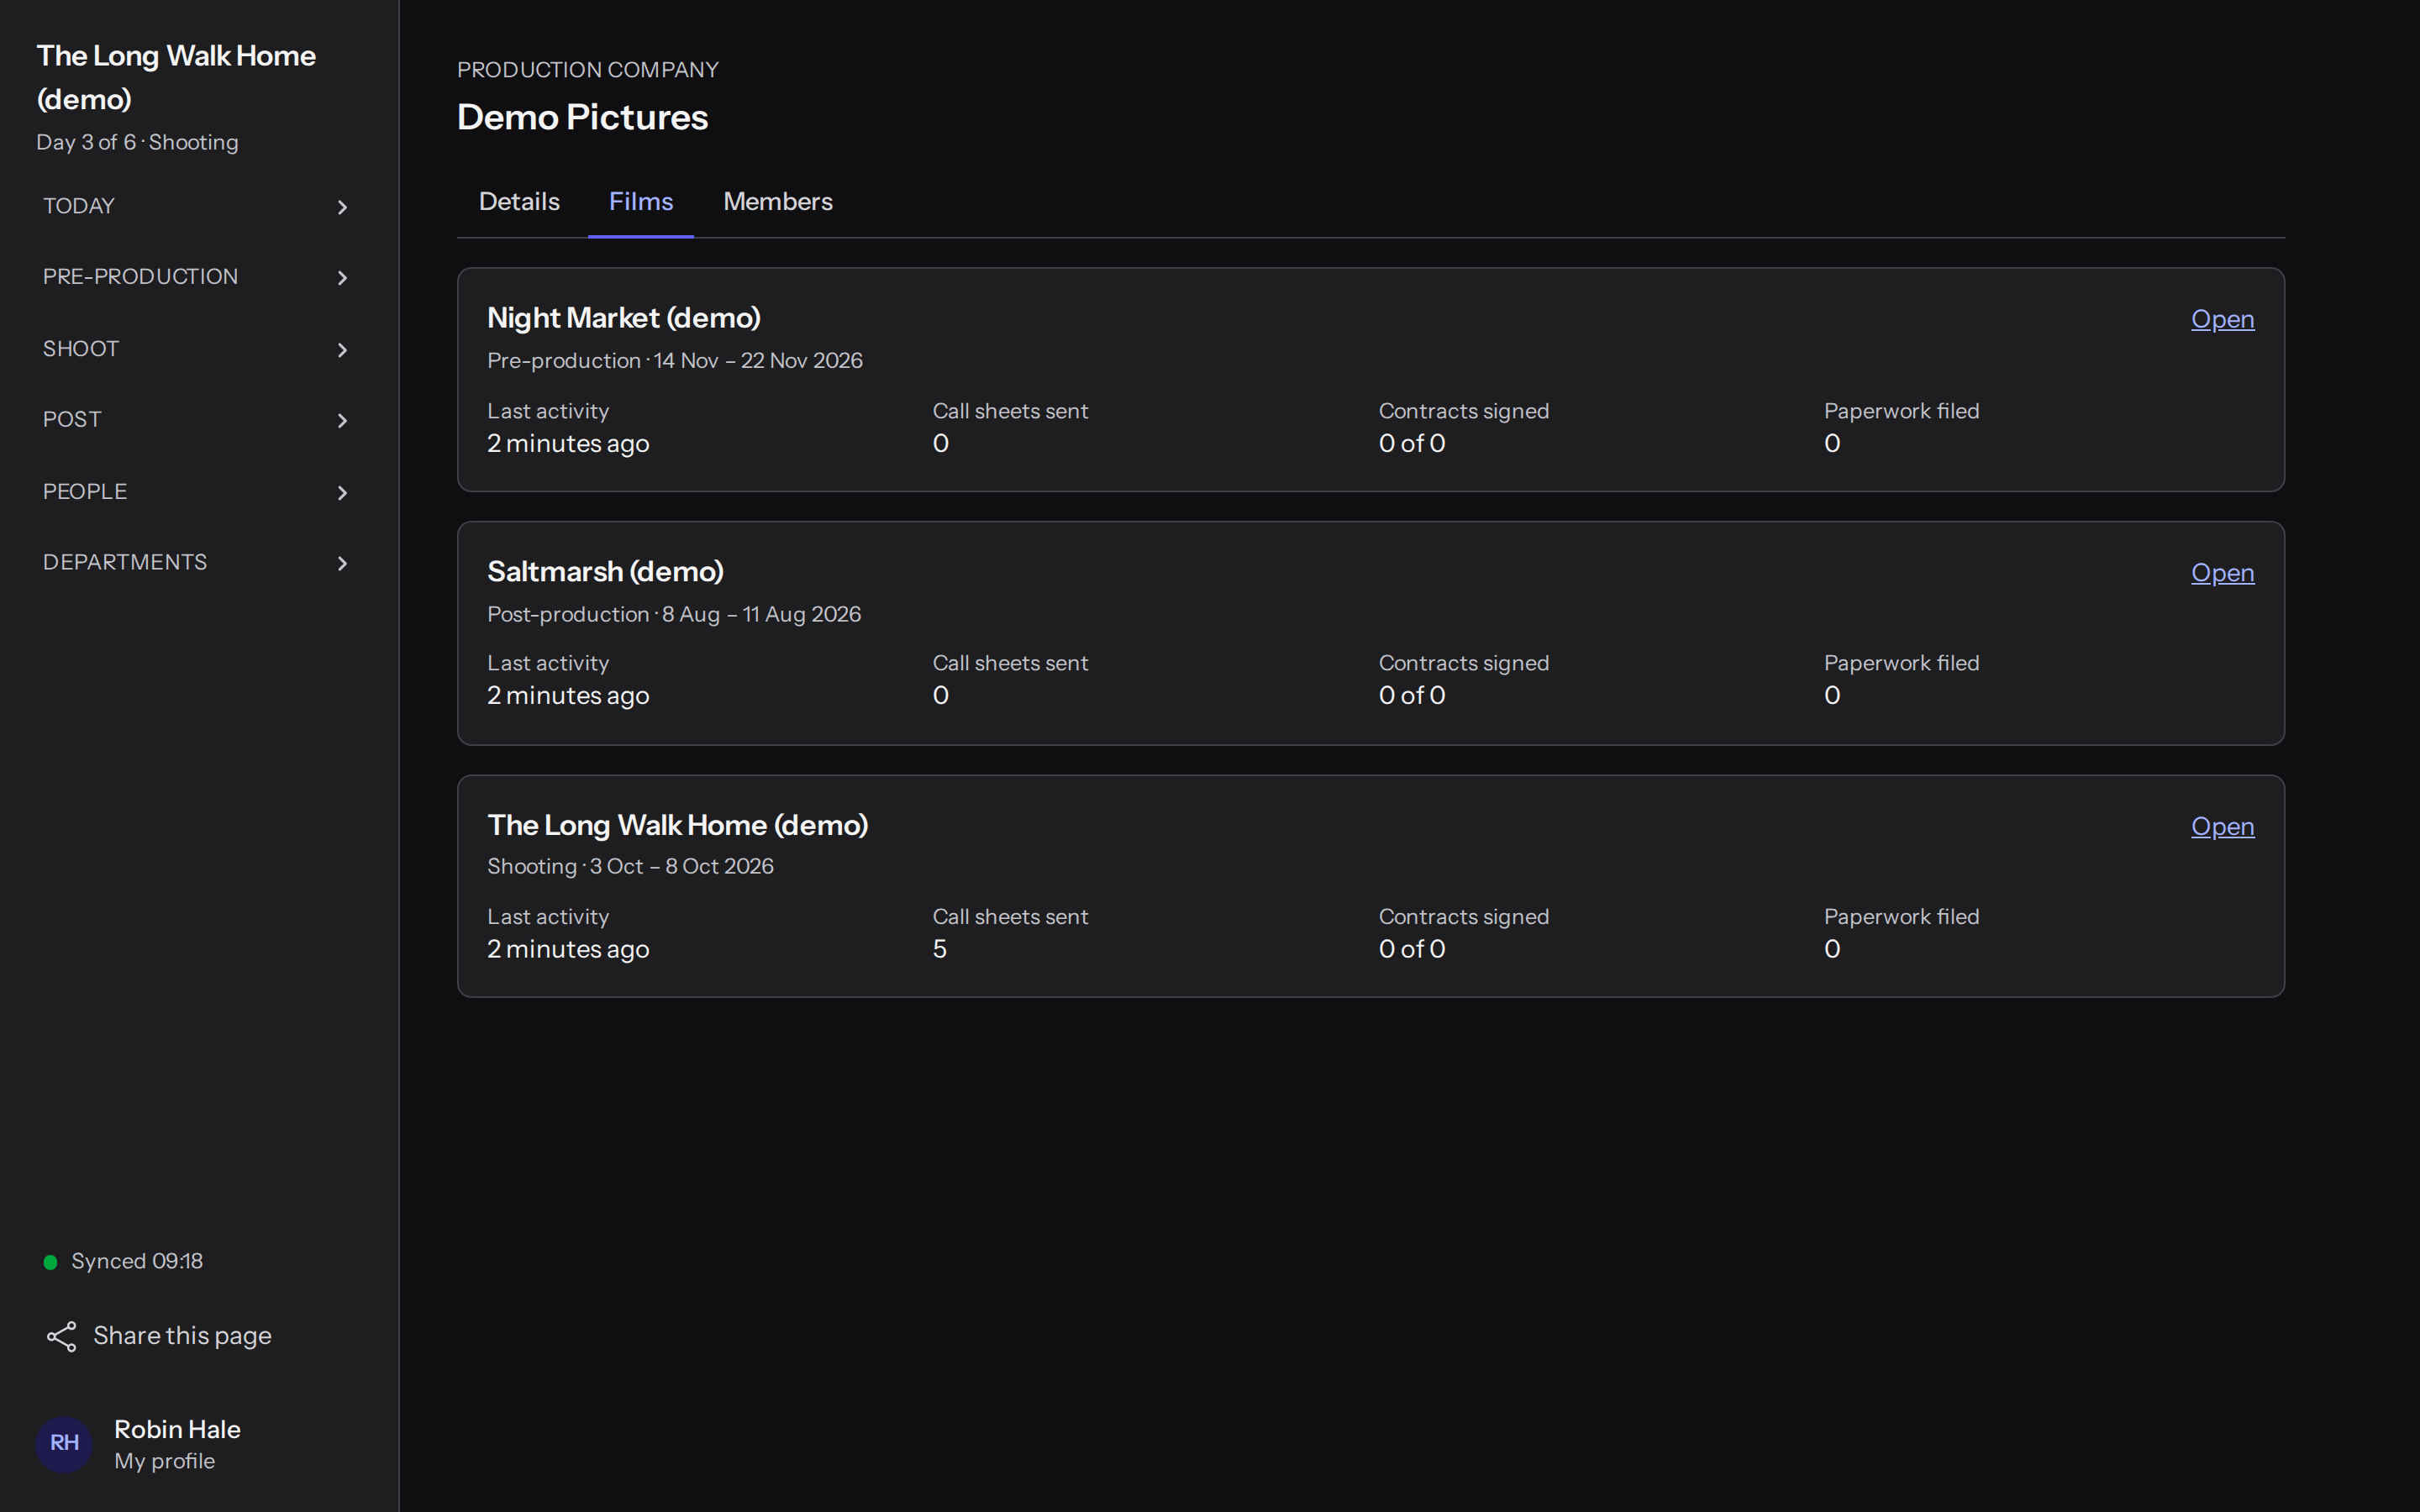Click the RH avatar circle
2420x1512 pixels.
64,1443
